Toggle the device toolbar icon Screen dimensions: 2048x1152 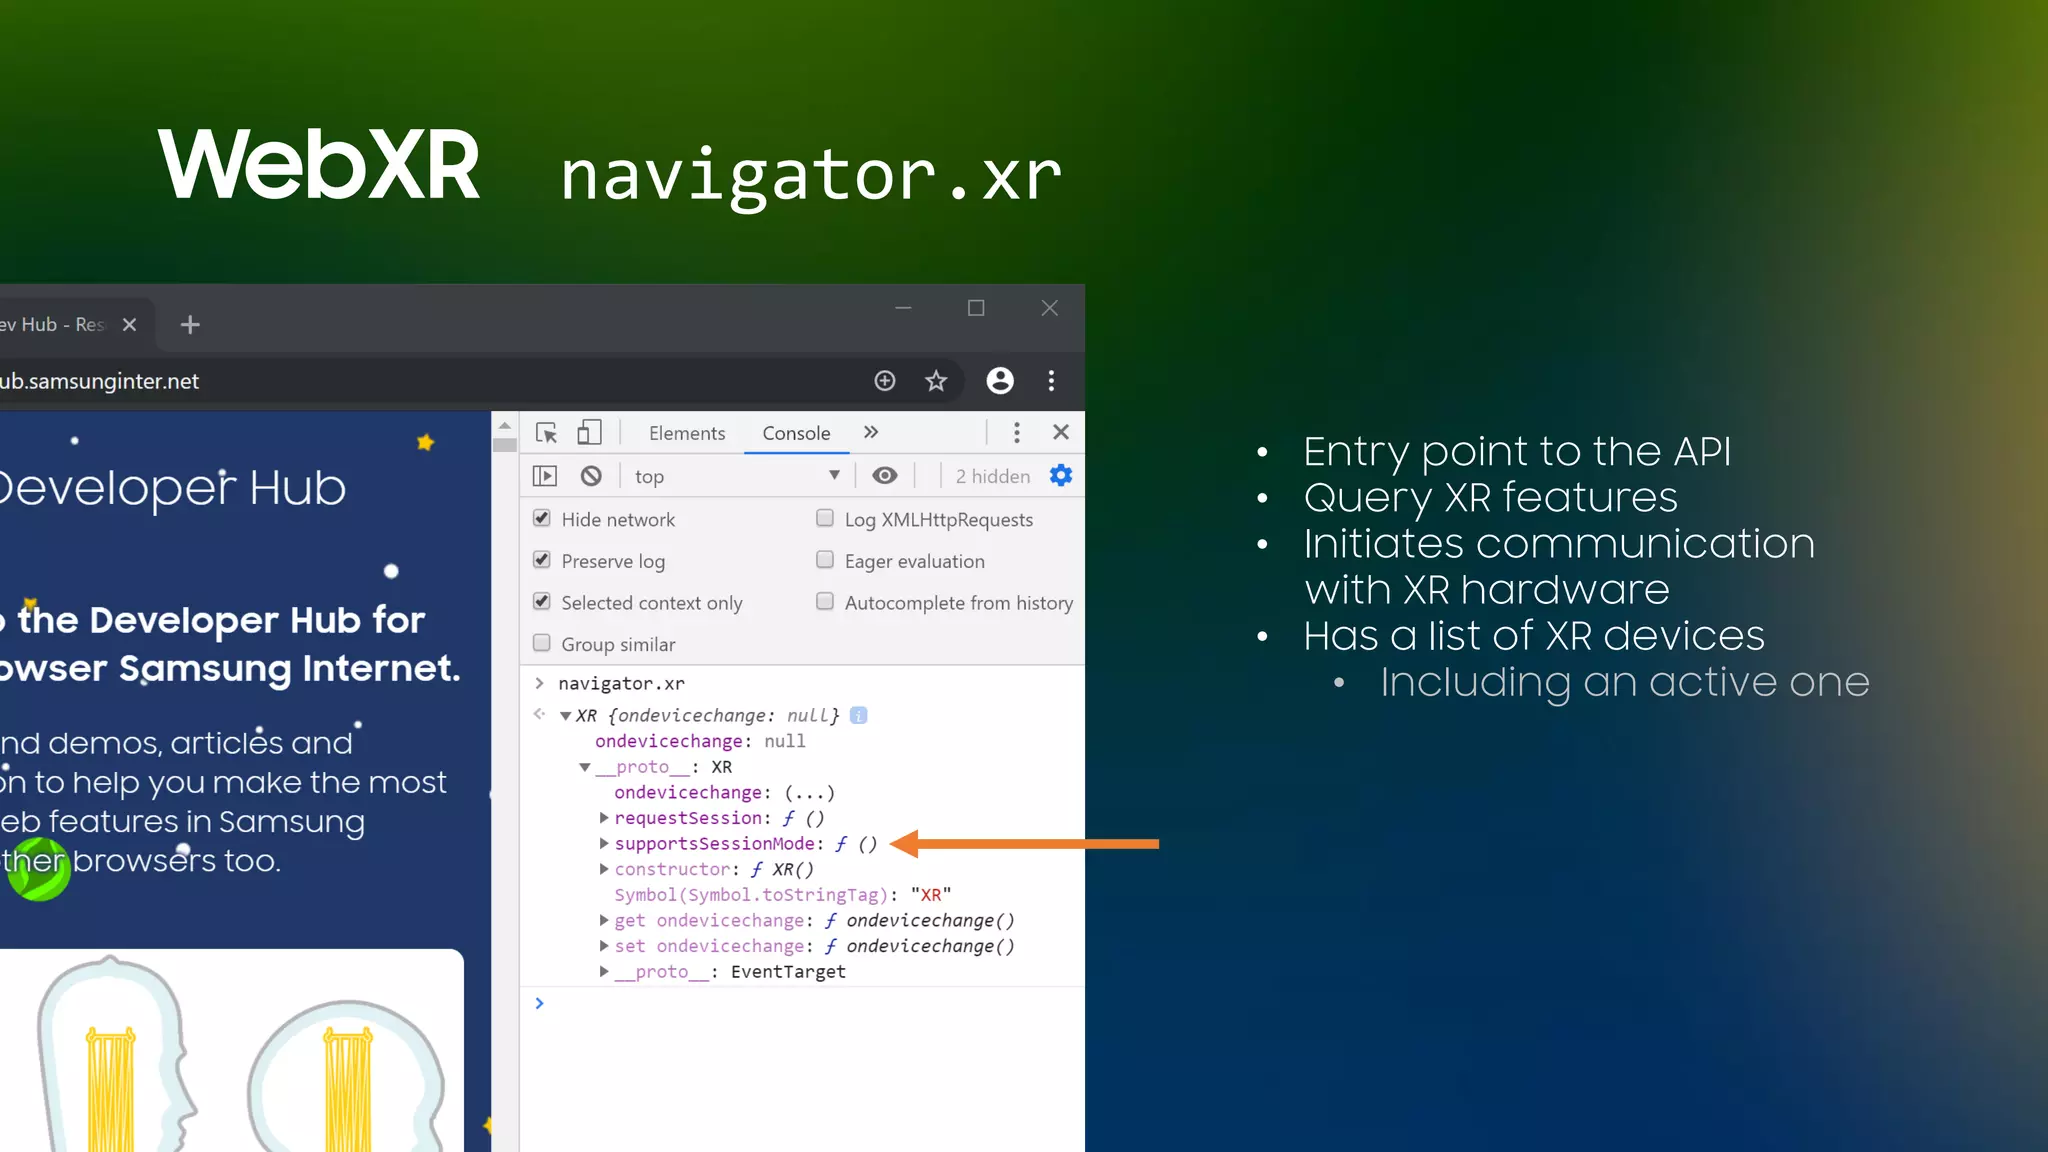tap(590, 433)
